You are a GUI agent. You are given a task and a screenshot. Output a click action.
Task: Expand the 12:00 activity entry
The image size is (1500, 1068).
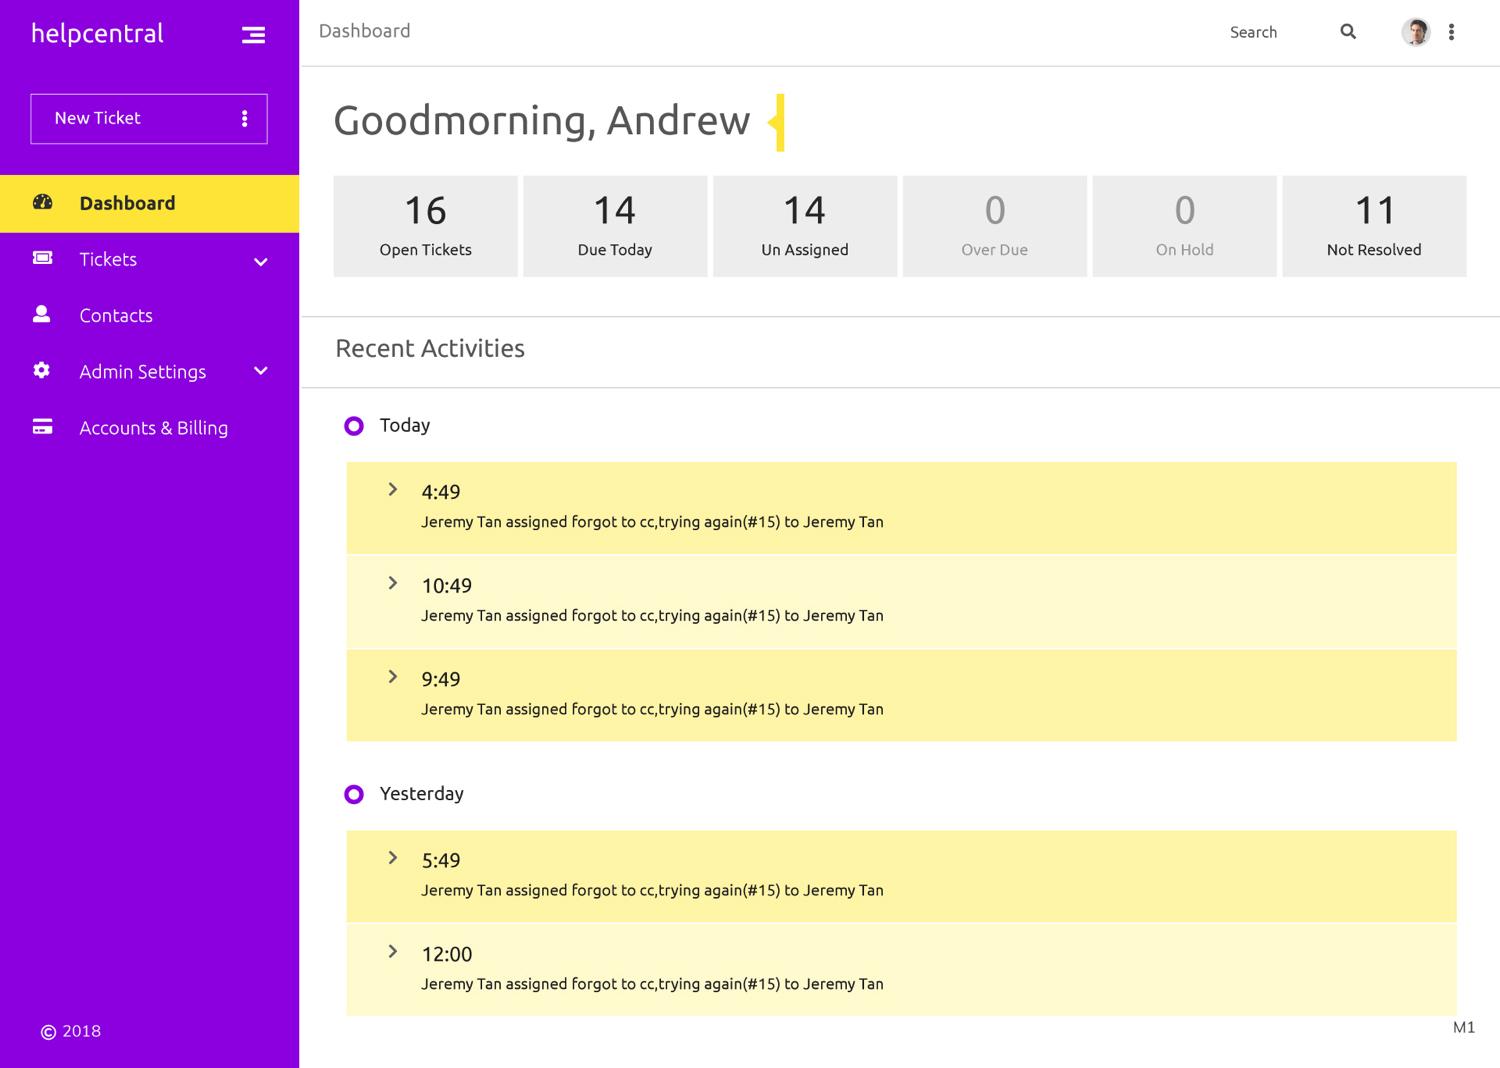393,952
